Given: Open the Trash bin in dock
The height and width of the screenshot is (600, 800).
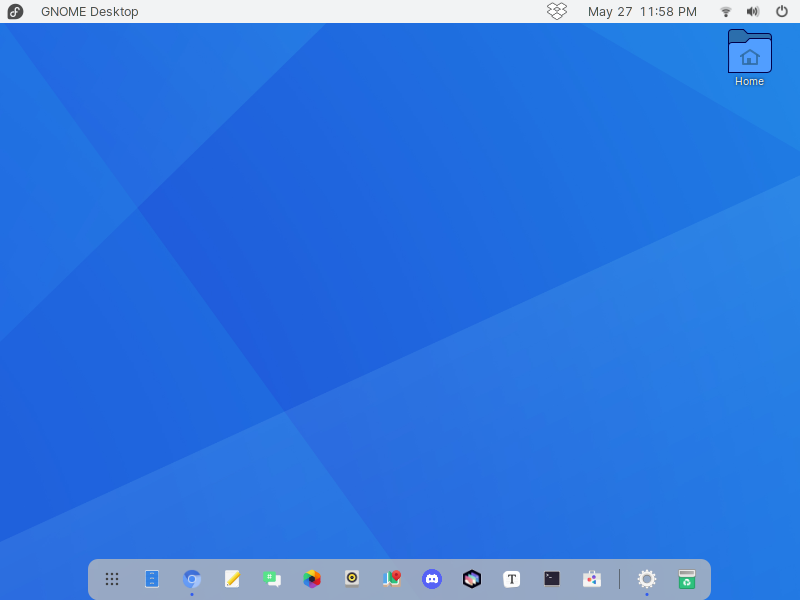Looking at the screenshot, I should click(x=687, y=579).
